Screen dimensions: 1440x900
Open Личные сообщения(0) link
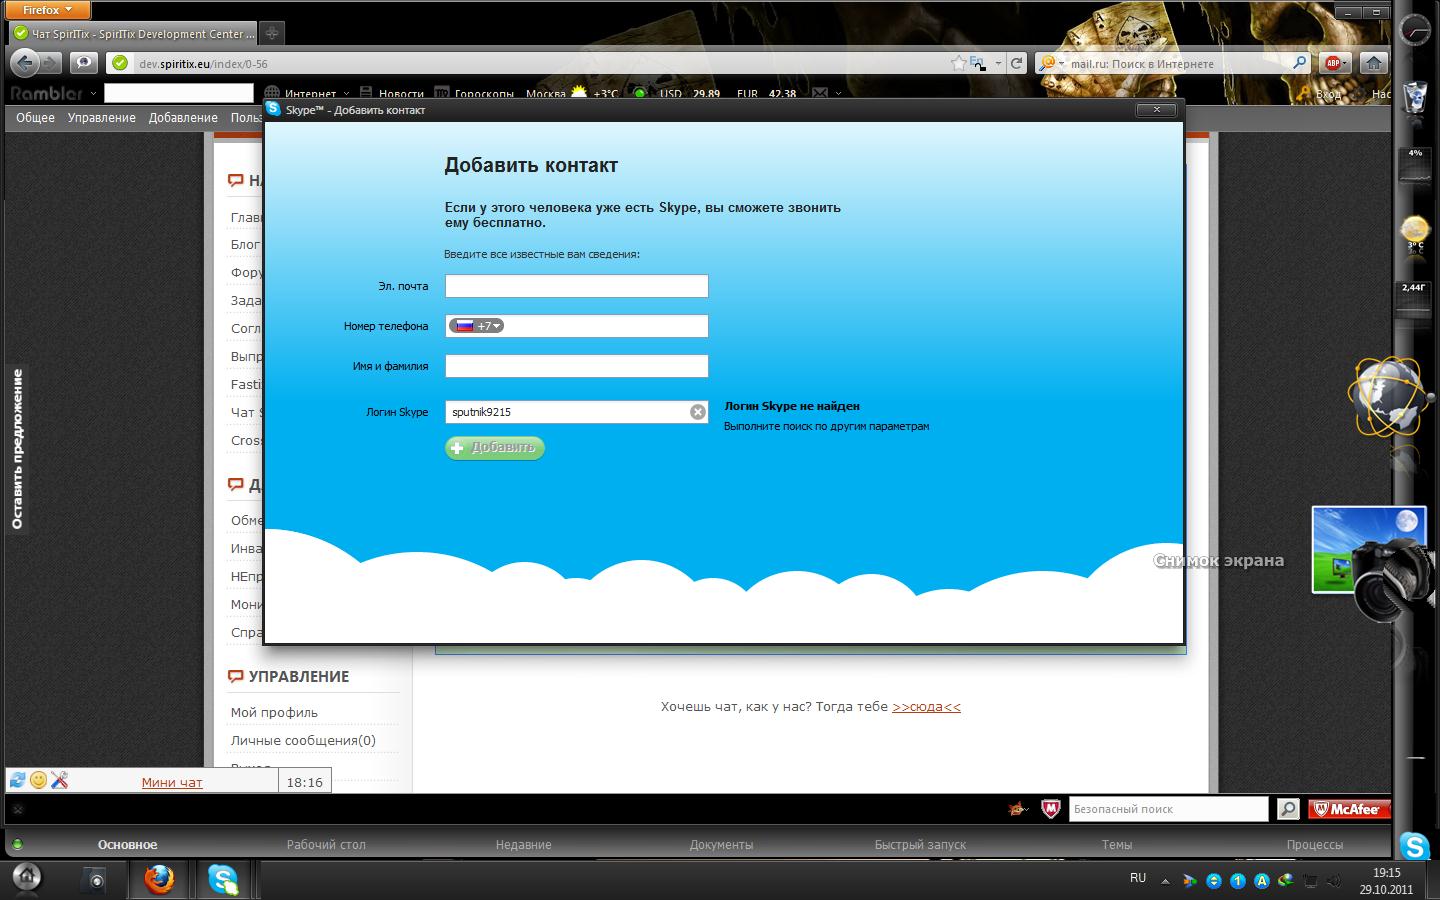[303, 741]
